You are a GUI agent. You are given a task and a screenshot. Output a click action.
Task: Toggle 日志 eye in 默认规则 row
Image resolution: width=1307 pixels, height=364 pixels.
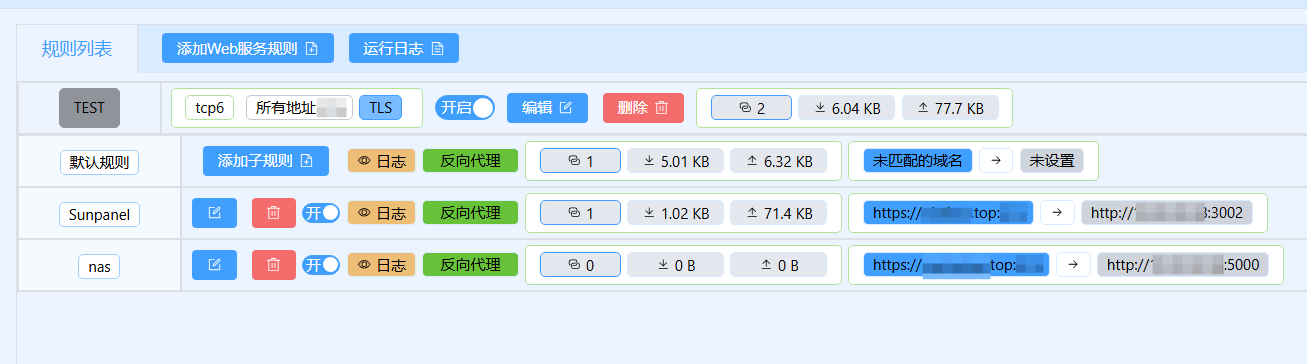[x=380, y=161]
